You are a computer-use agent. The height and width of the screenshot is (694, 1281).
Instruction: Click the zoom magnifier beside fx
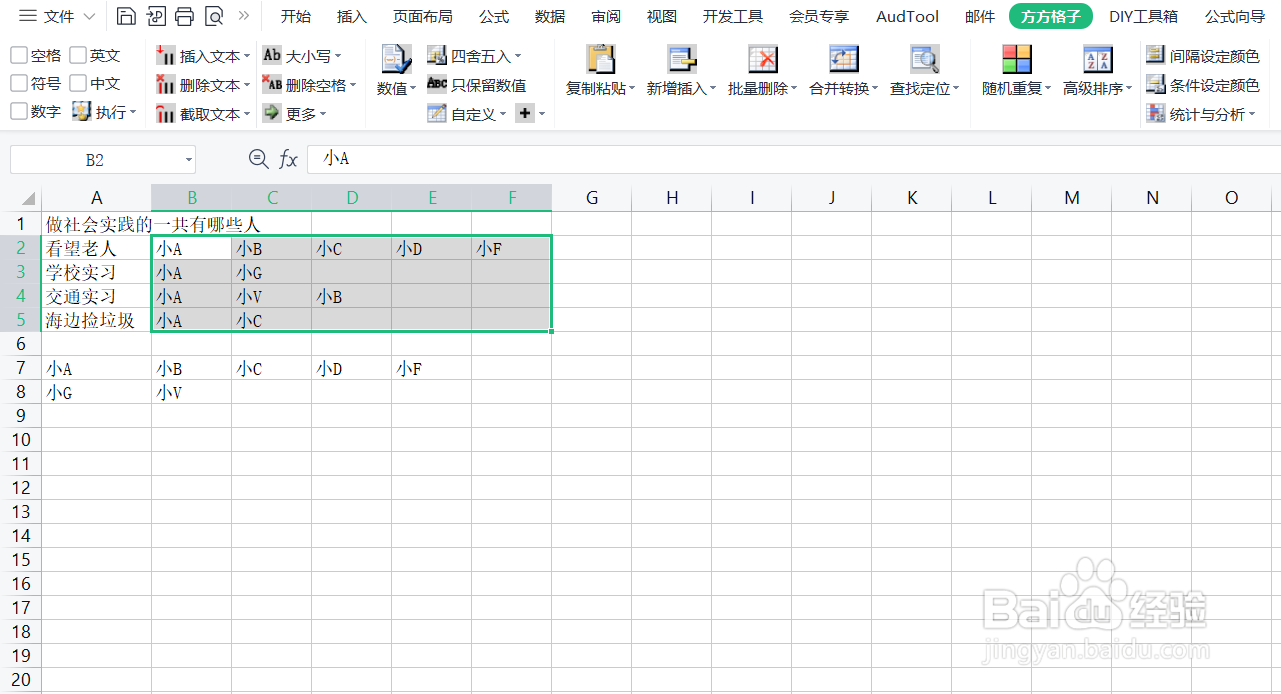[258, 158]
